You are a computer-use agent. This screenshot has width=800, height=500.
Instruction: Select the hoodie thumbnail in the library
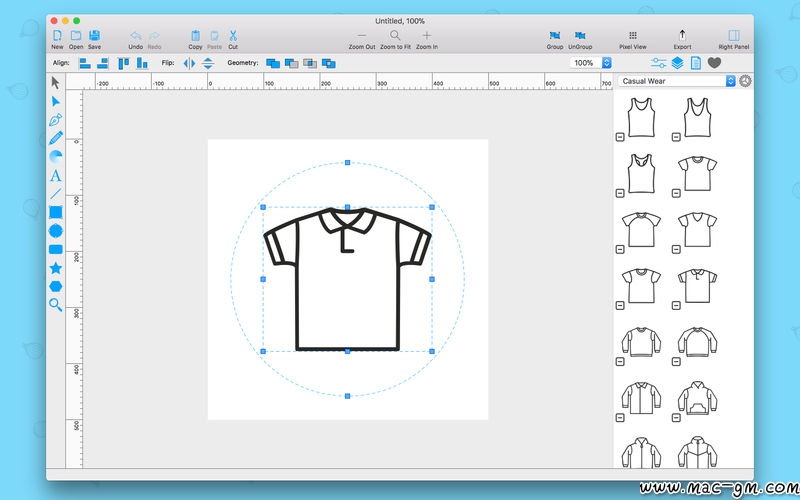point(696,399)
